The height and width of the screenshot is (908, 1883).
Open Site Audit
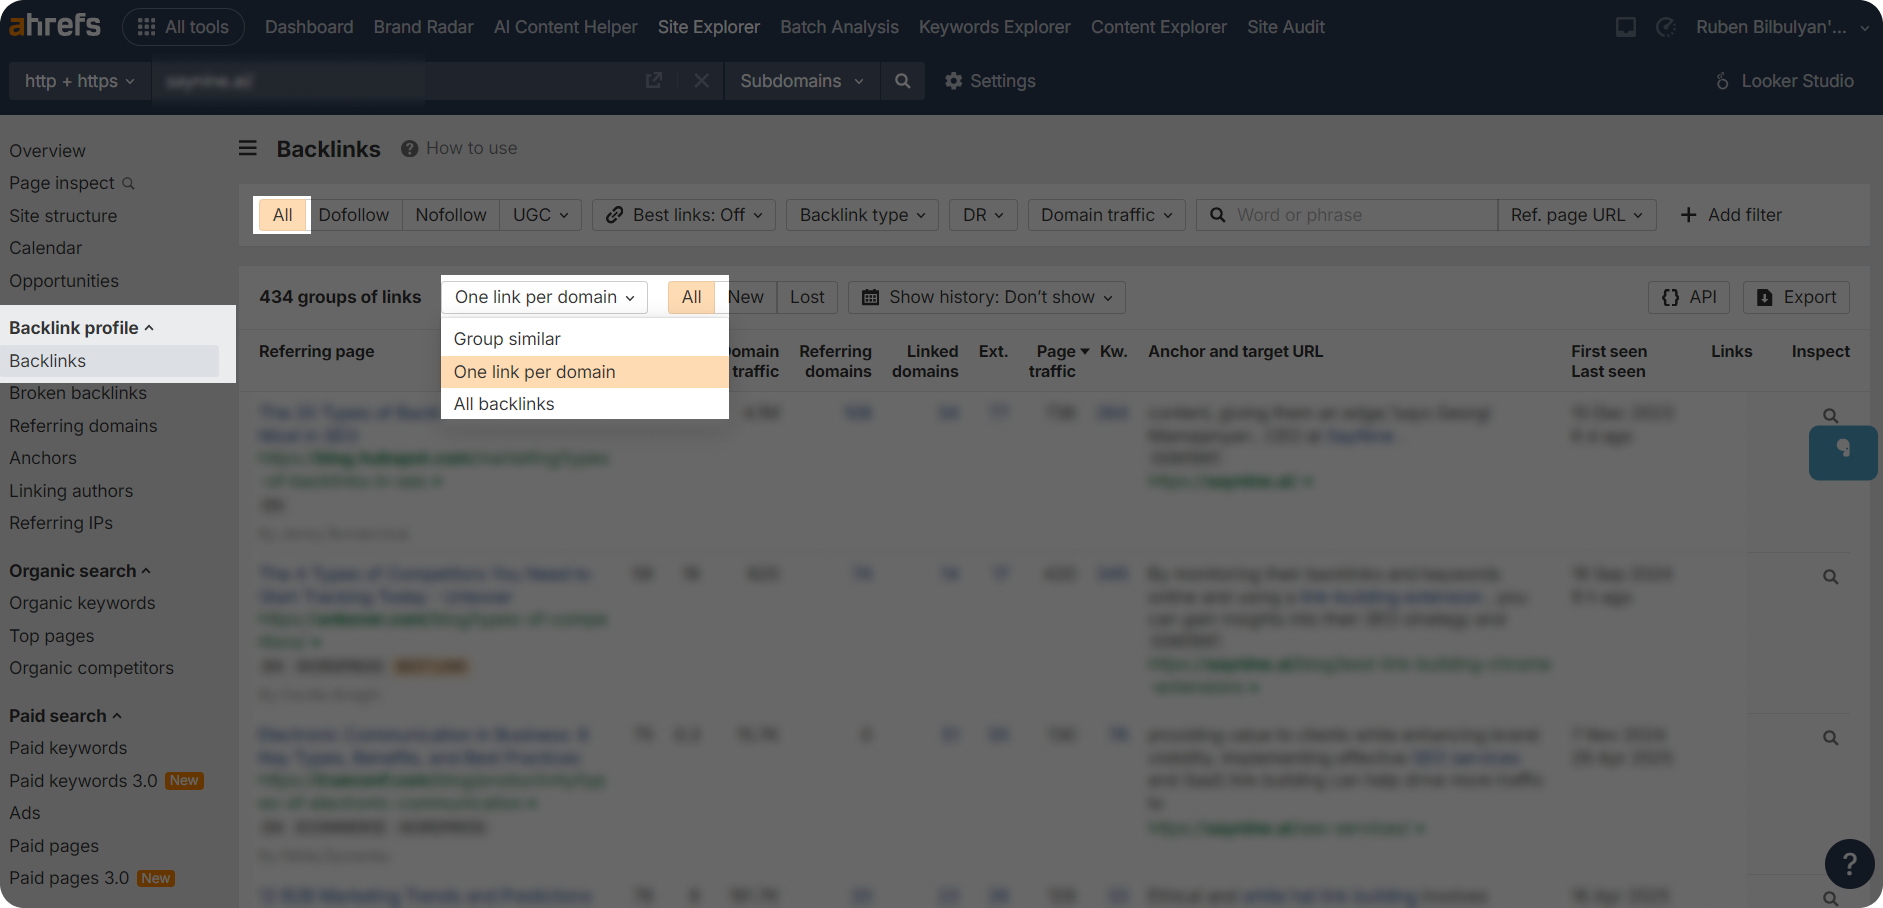[1286, 27]
